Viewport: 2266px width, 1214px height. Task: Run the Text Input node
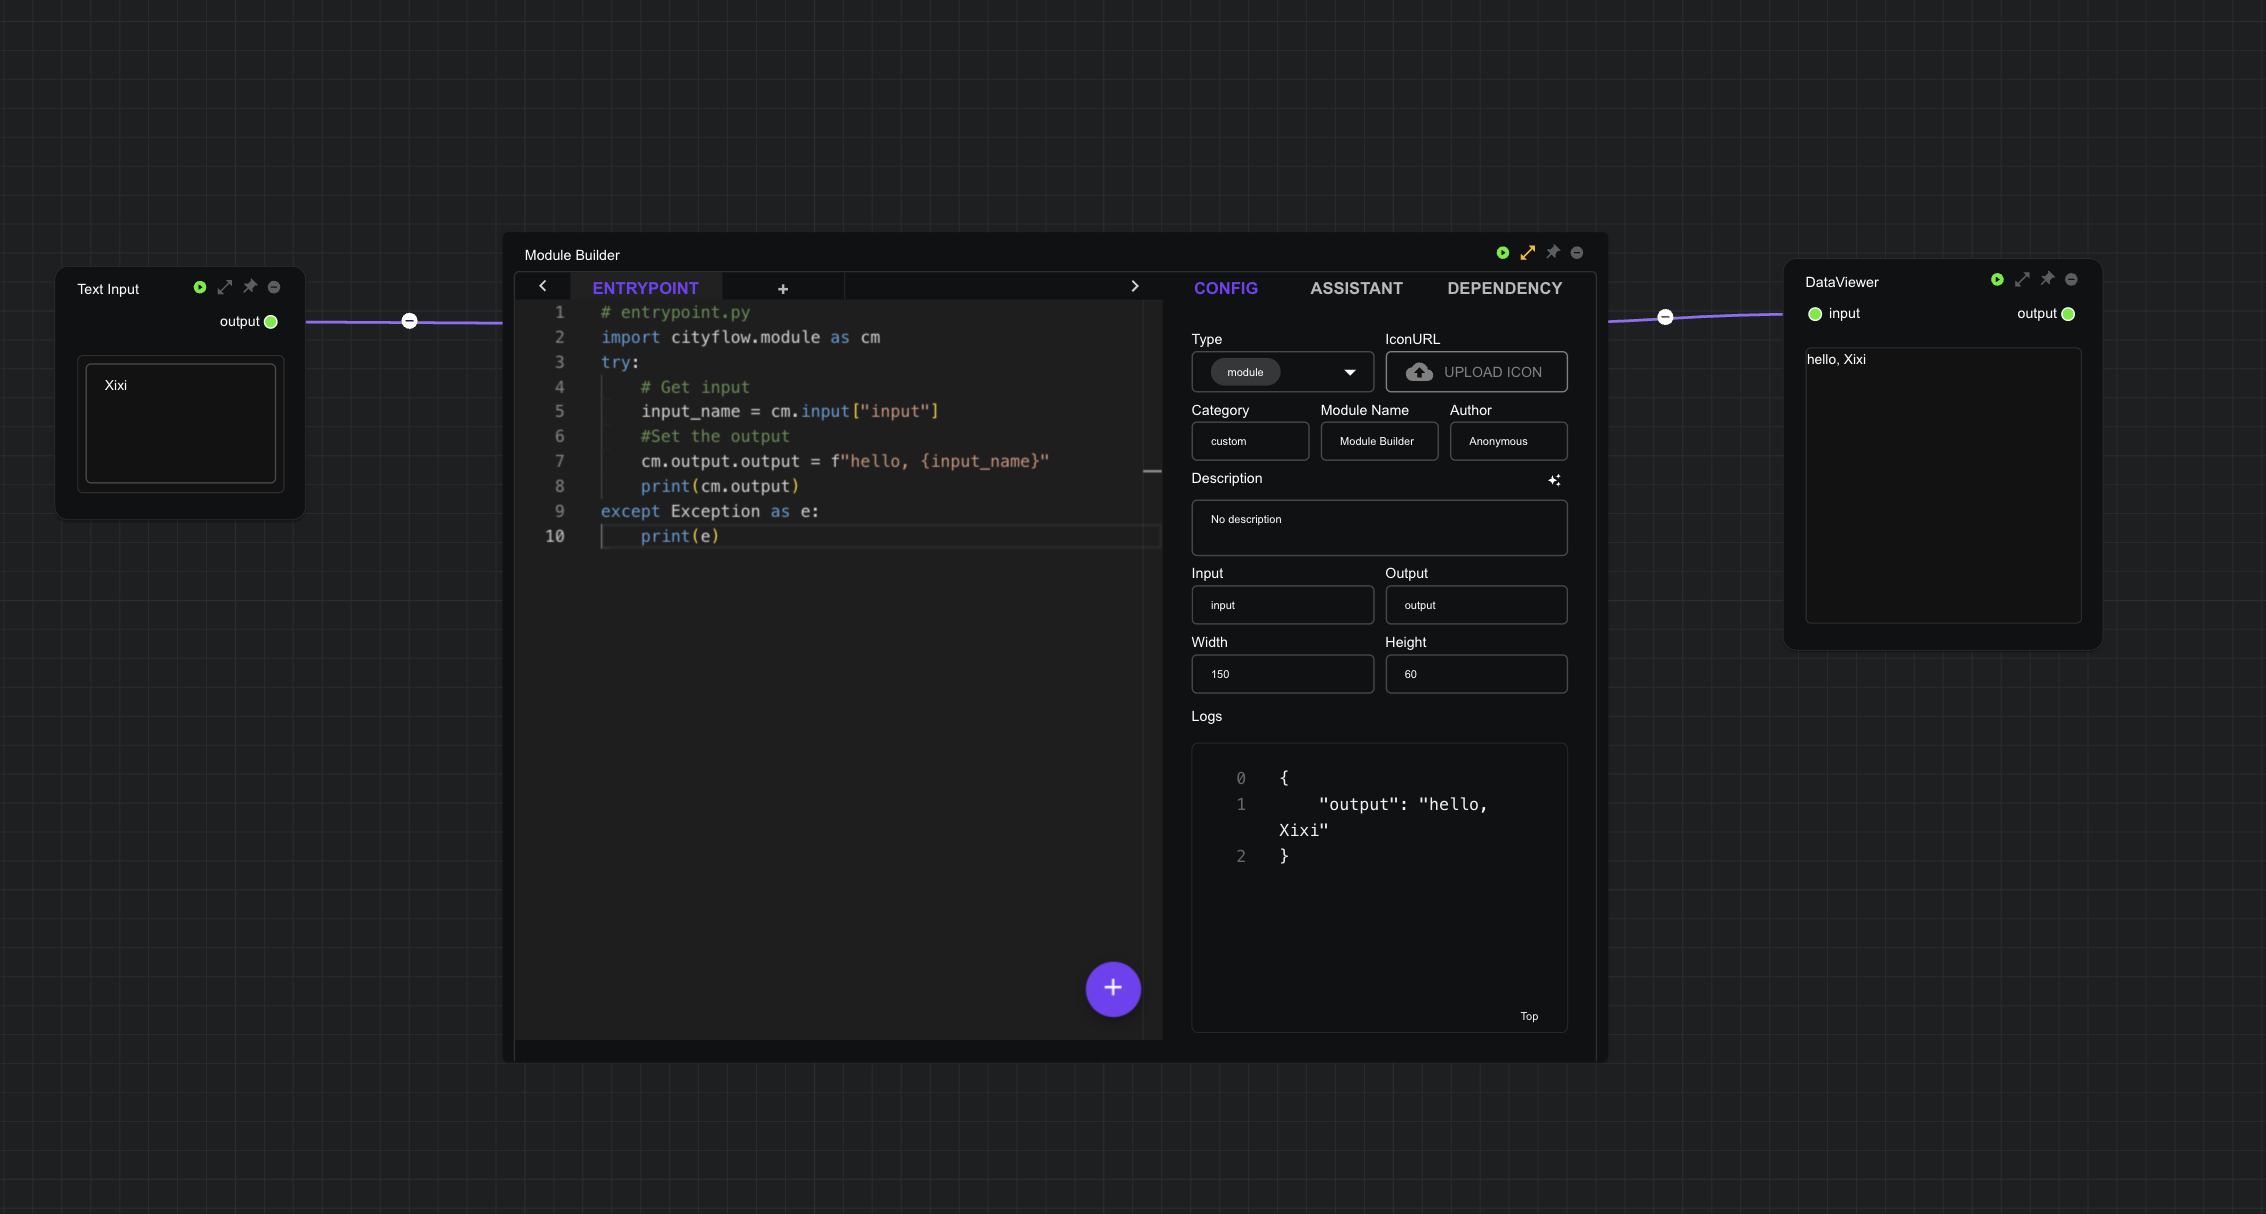pyautogui.click(x=200, y=287)
